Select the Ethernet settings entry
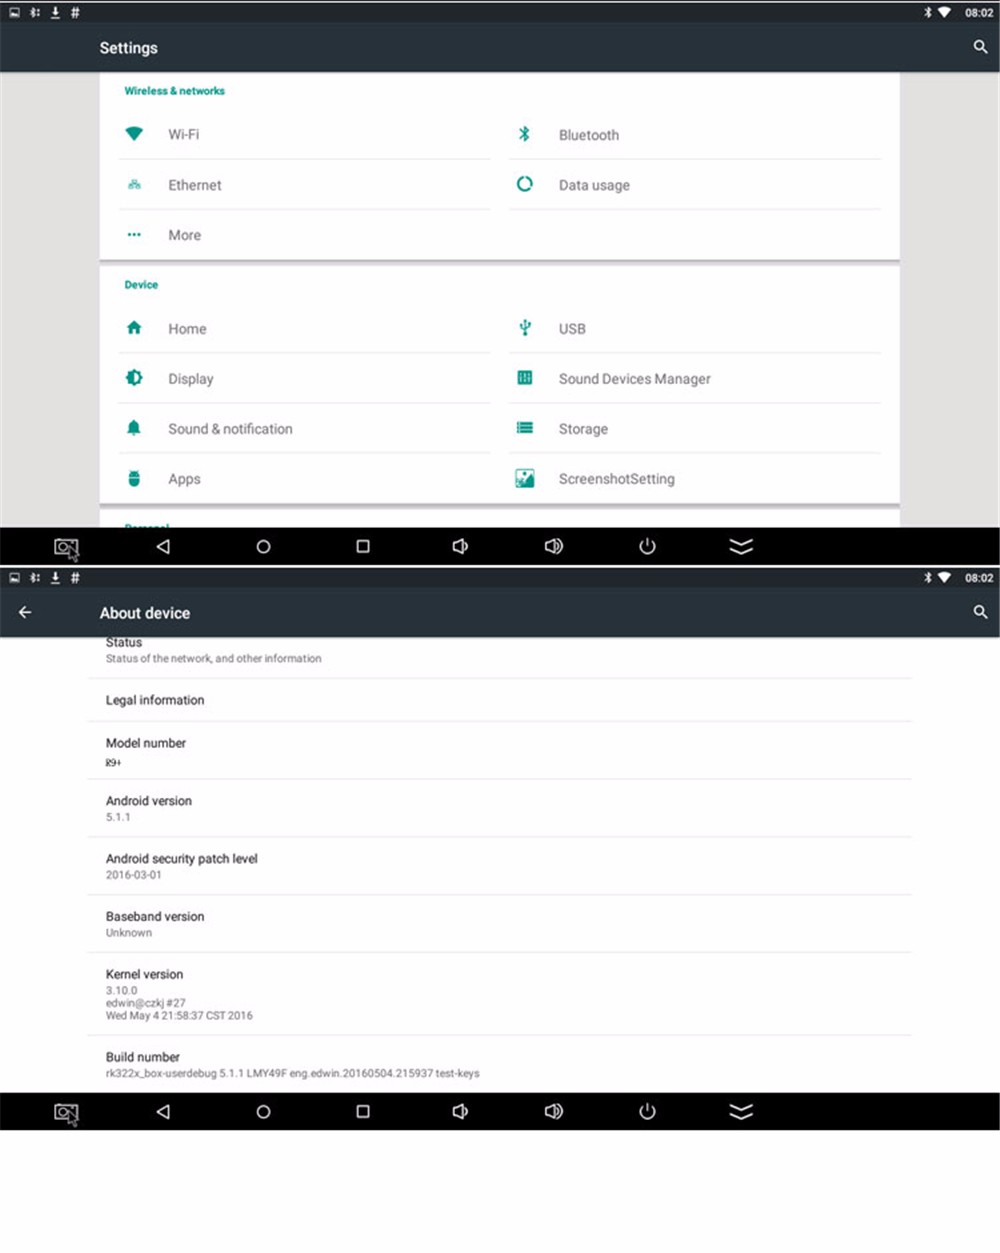This screenshot has height=1253, width=1000. click(194, 185)
